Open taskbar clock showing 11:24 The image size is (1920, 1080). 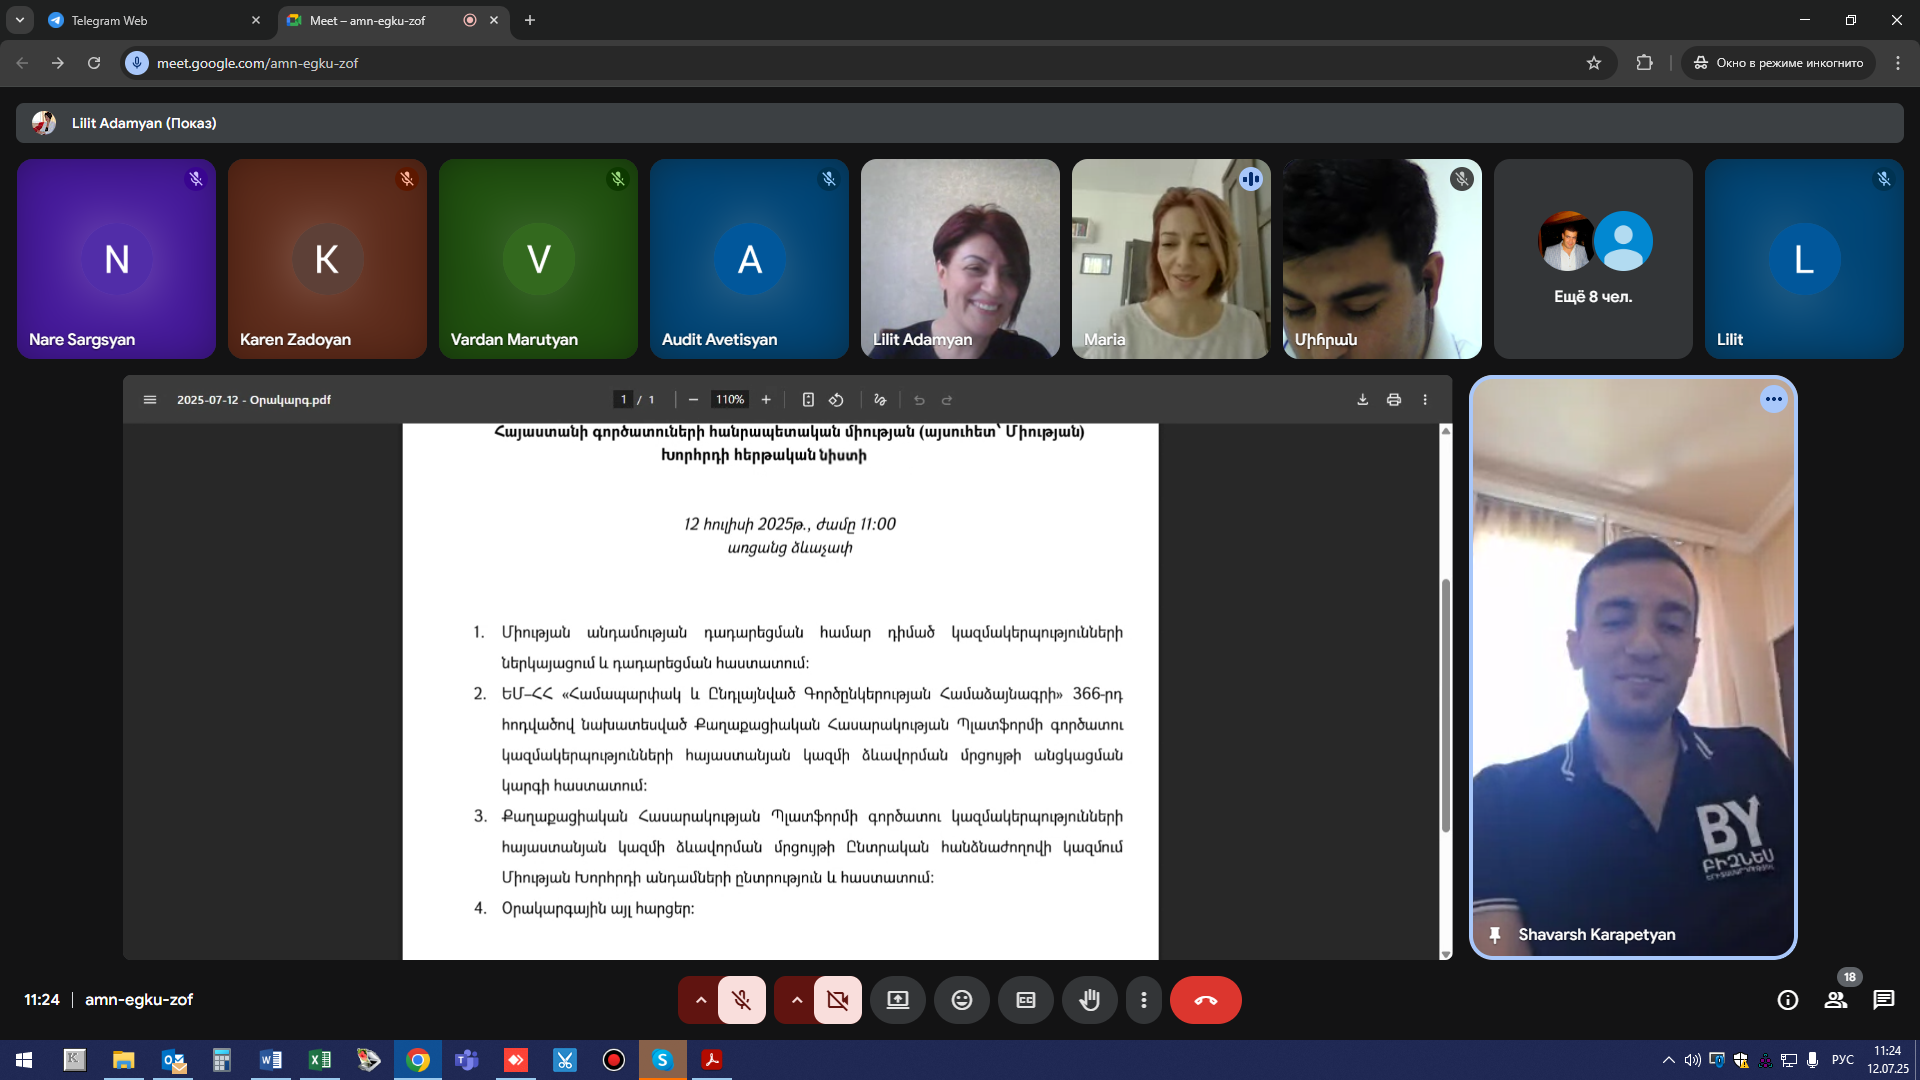point(1888,1060)
